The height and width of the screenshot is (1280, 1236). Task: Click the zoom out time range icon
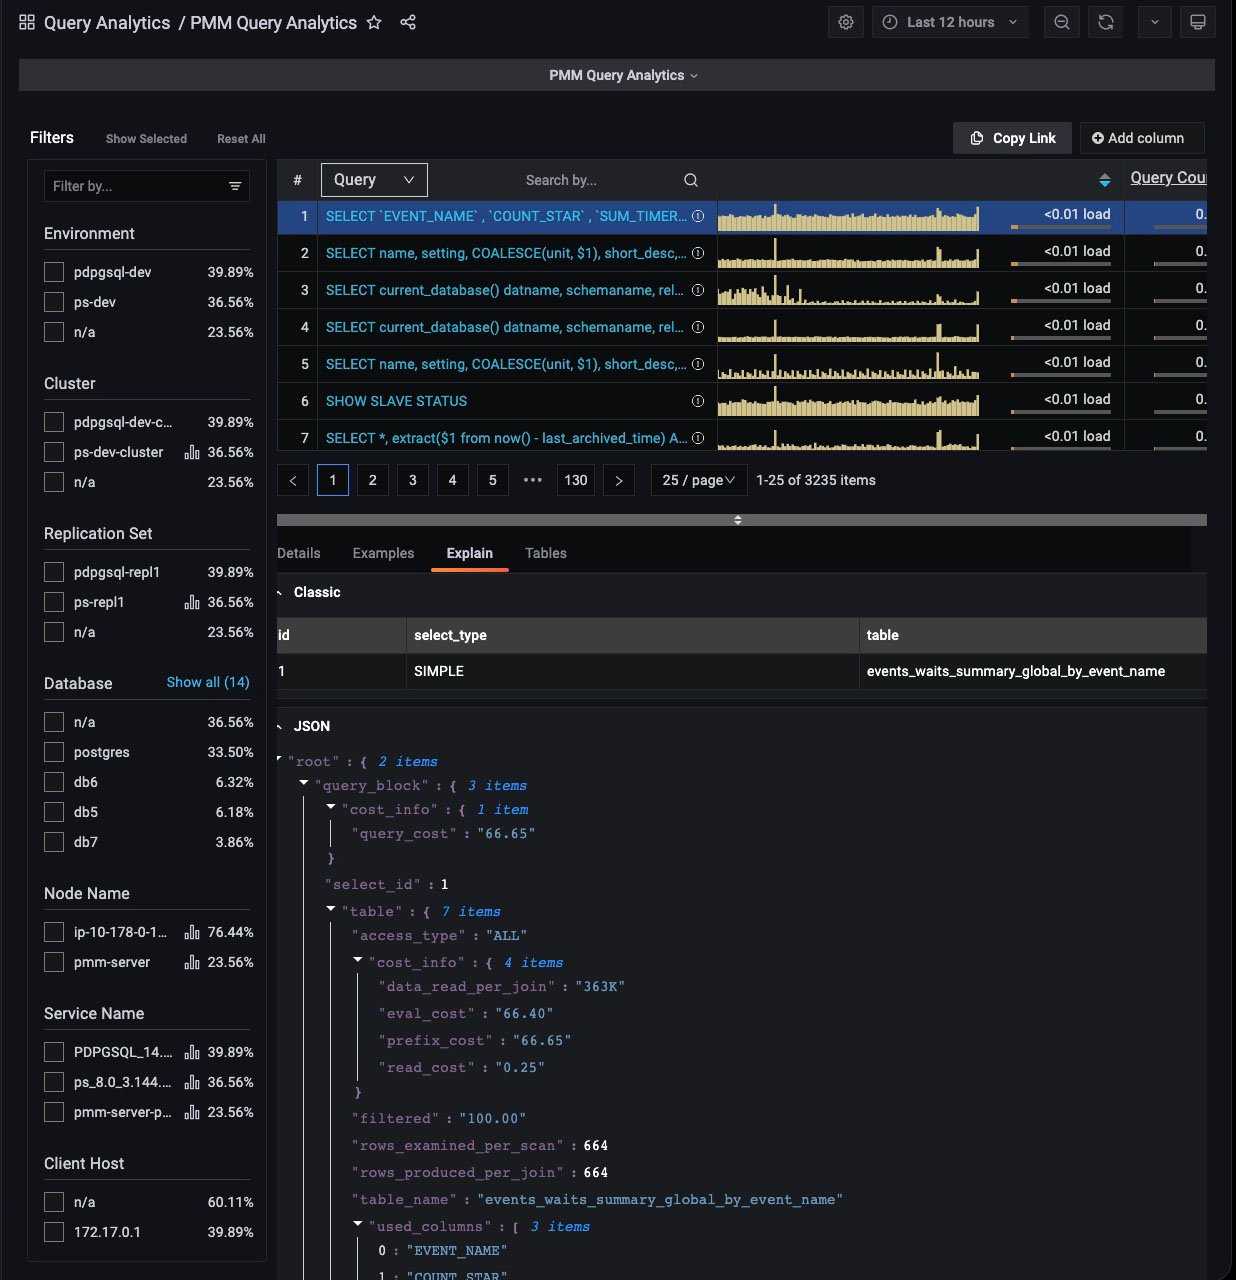coord(1062,22)
